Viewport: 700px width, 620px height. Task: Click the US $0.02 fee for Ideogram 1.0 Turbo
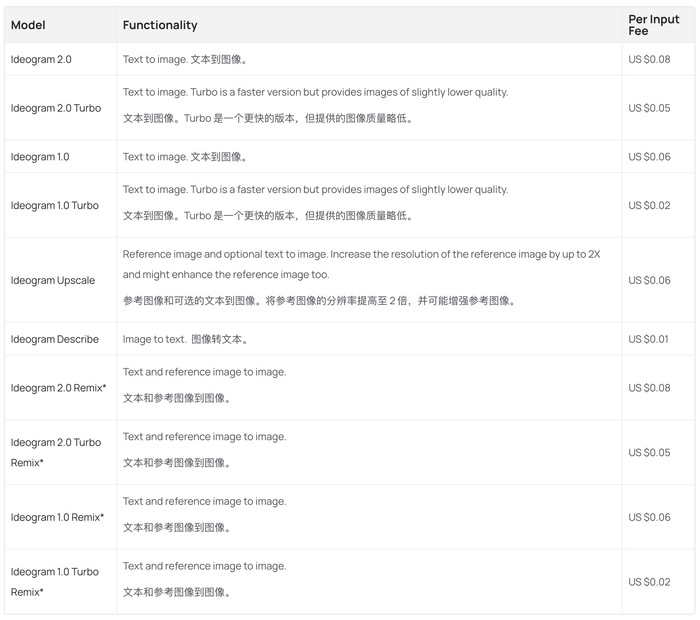click(x=649, y=205)
